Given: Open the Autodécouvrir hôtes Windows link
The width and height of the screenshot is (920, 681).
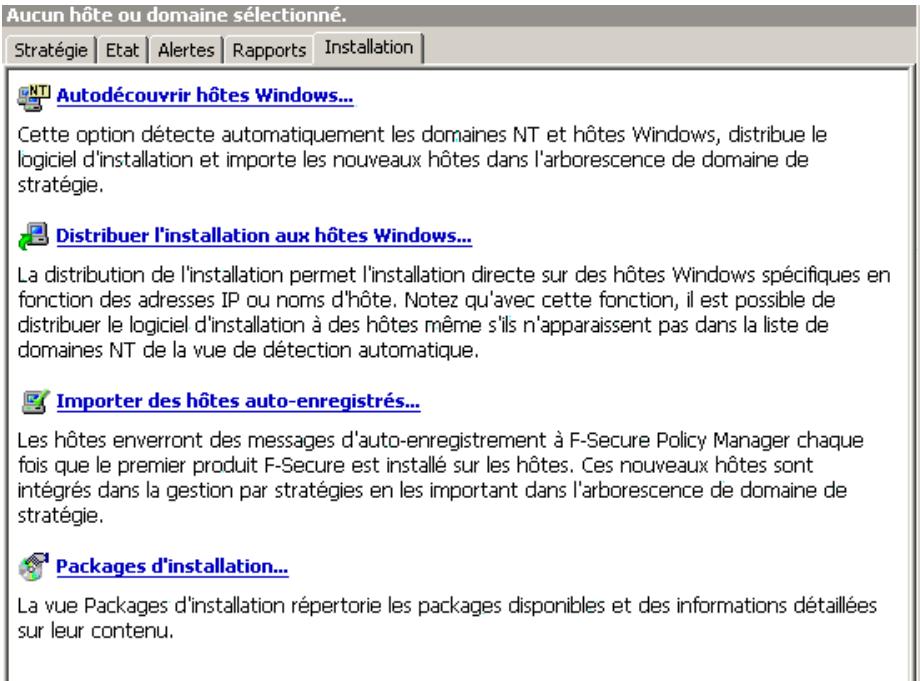Looking at the screenshot, I should 205,95.
